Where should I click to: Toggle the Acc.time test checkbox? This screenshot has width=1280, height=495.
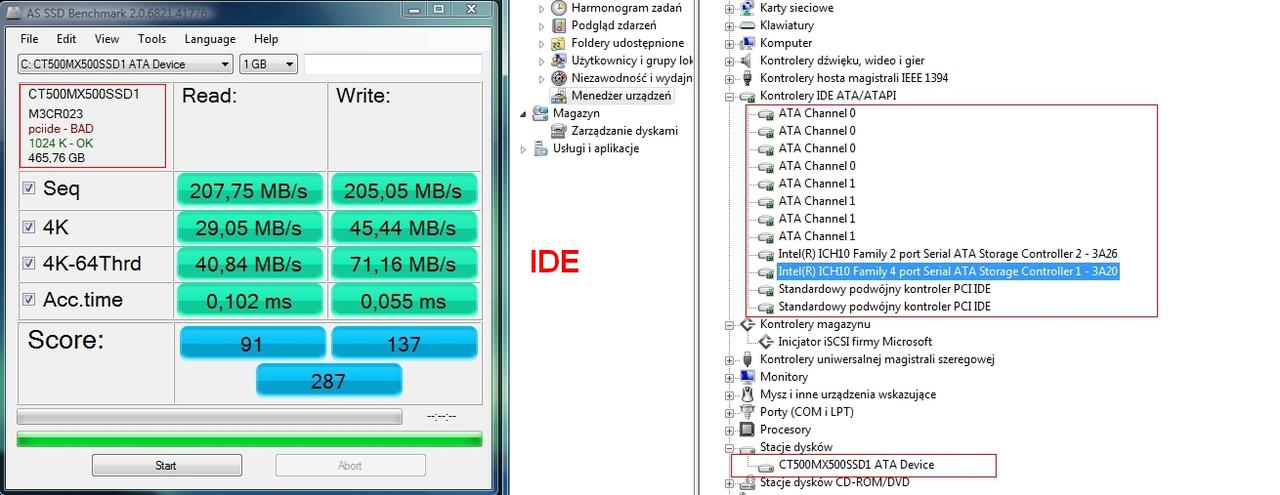pyautogui.click(x=29, y=300)
